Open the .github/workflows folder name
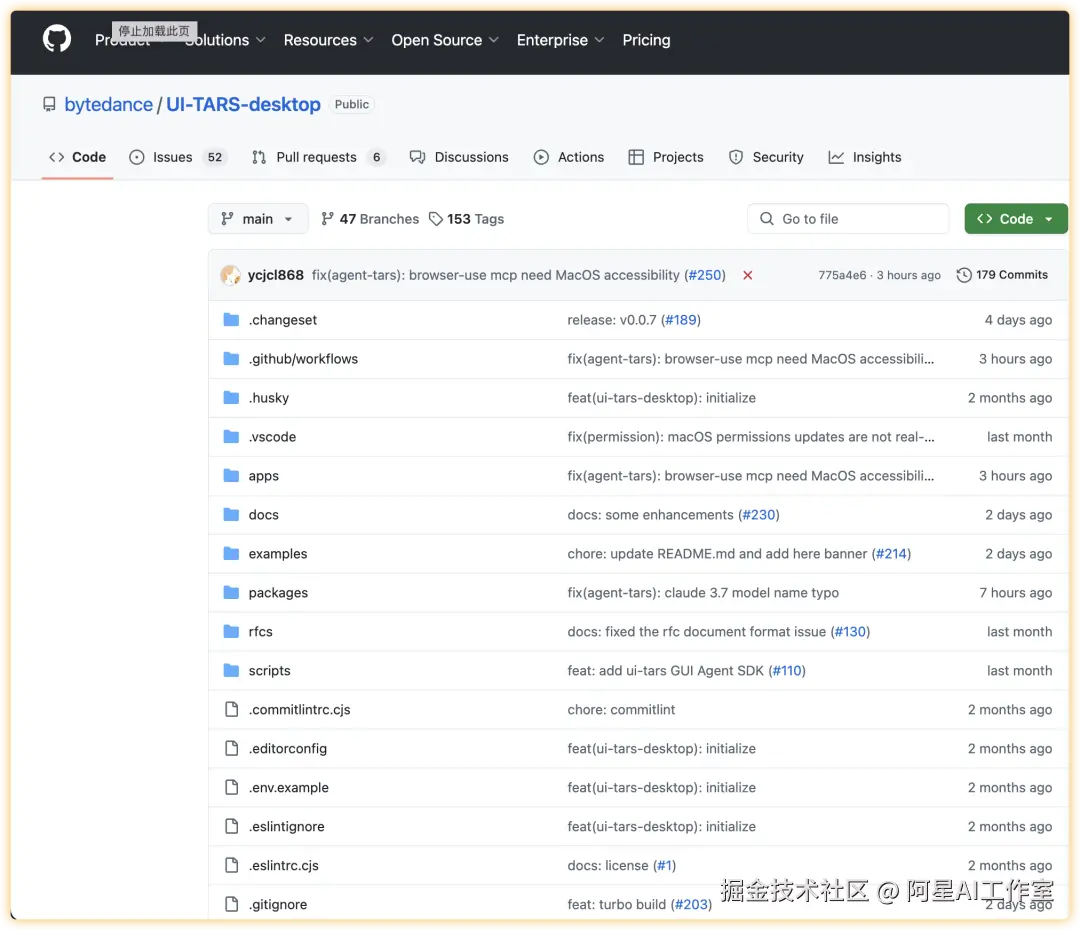 pyautogui.click(x=303, y=359)
